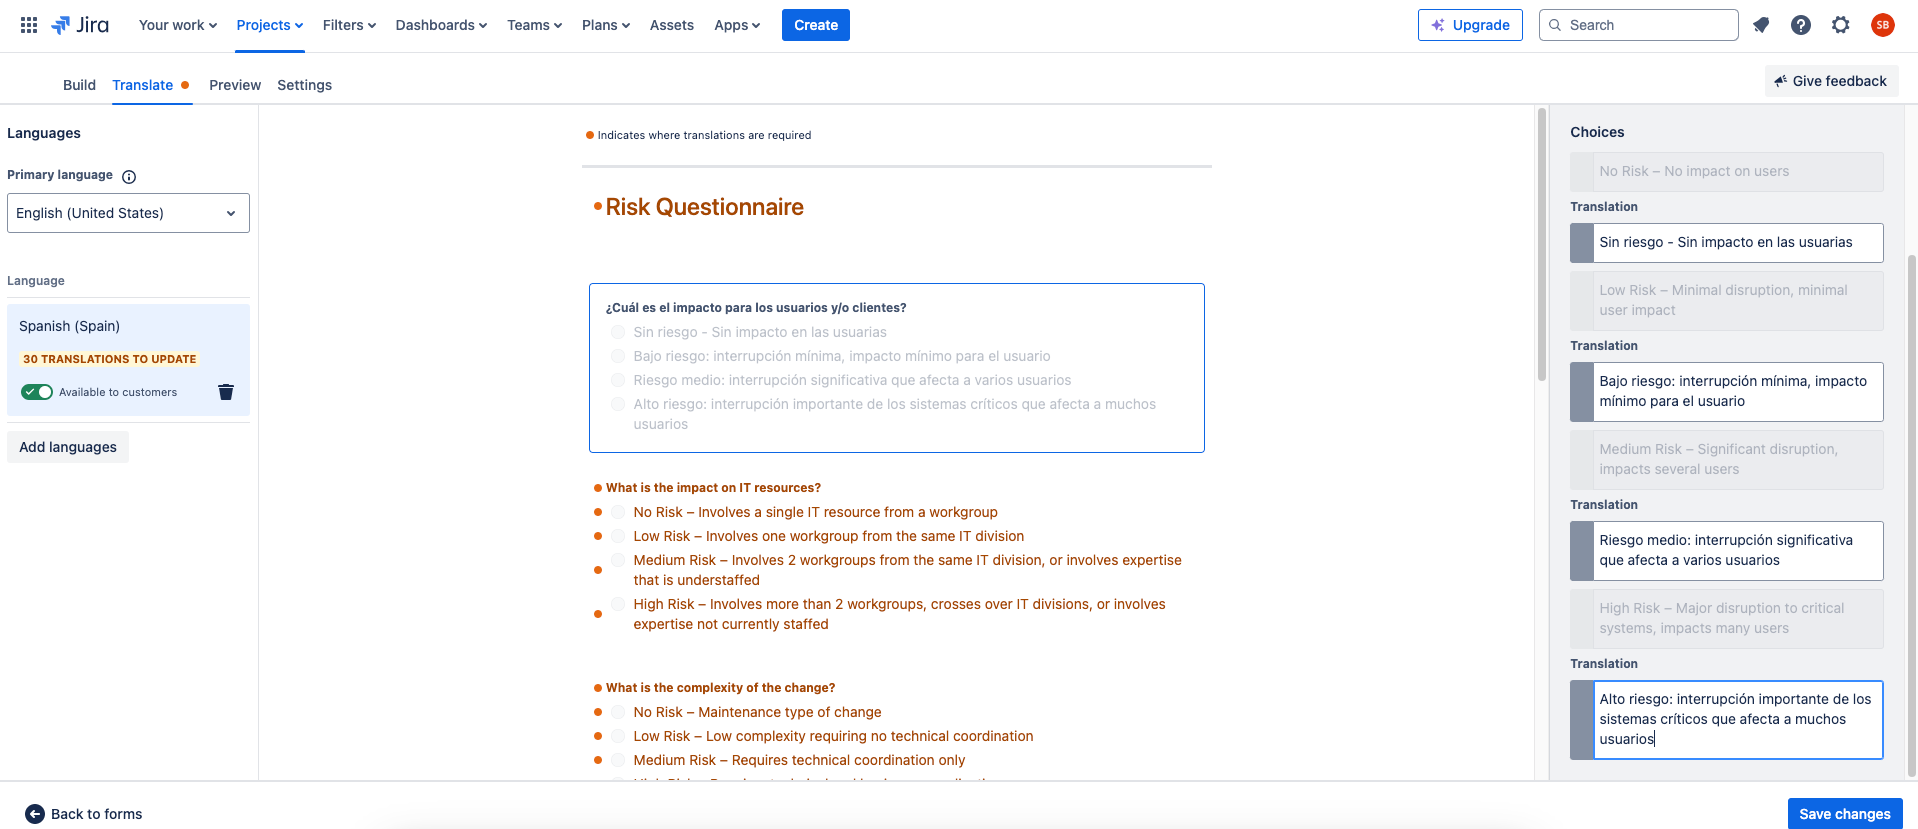Delete the Spanish (Spain) language
Screen dimensions: 1918x829
pyautogui.click(x=226, y=392)
